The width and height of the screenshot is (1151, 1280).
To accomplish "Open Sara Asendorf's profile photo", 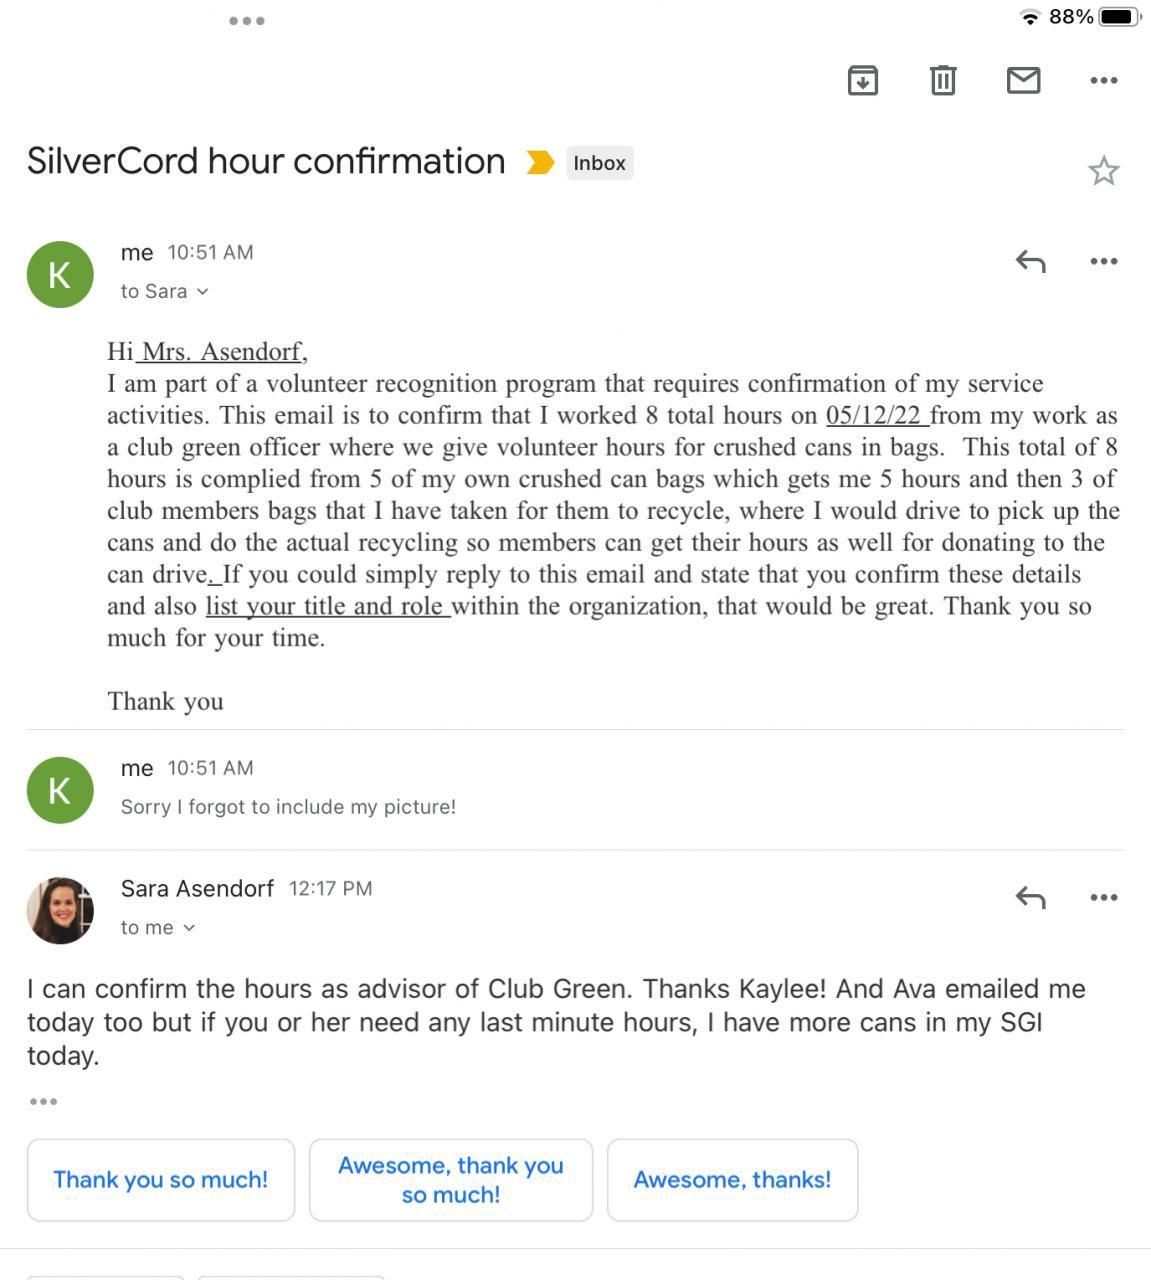I will [60, 910].
